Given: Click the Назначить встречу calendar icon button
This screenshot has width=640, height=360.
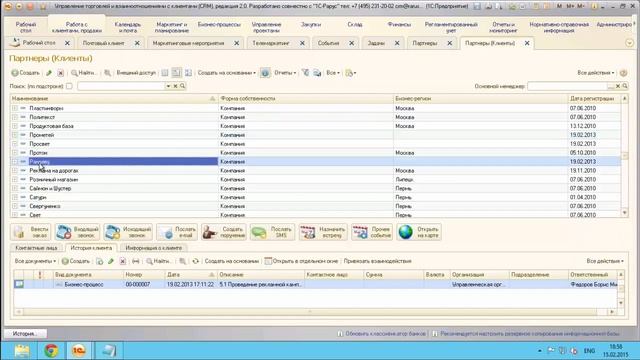Looking at the screenshot, I should (x=323, y=232).
